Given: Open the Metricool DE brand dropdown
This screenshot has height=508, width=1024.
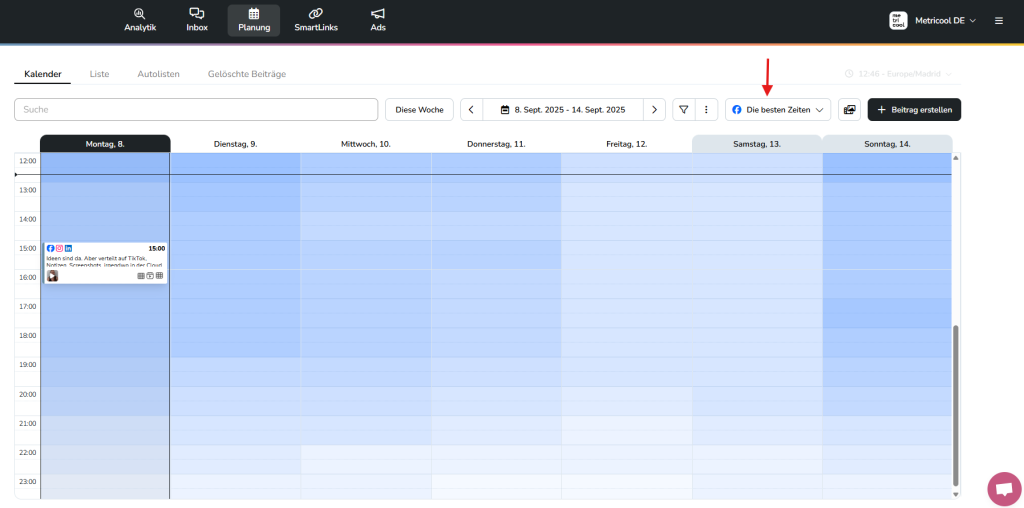Looking at the screenshot, I should pos(932,20).
